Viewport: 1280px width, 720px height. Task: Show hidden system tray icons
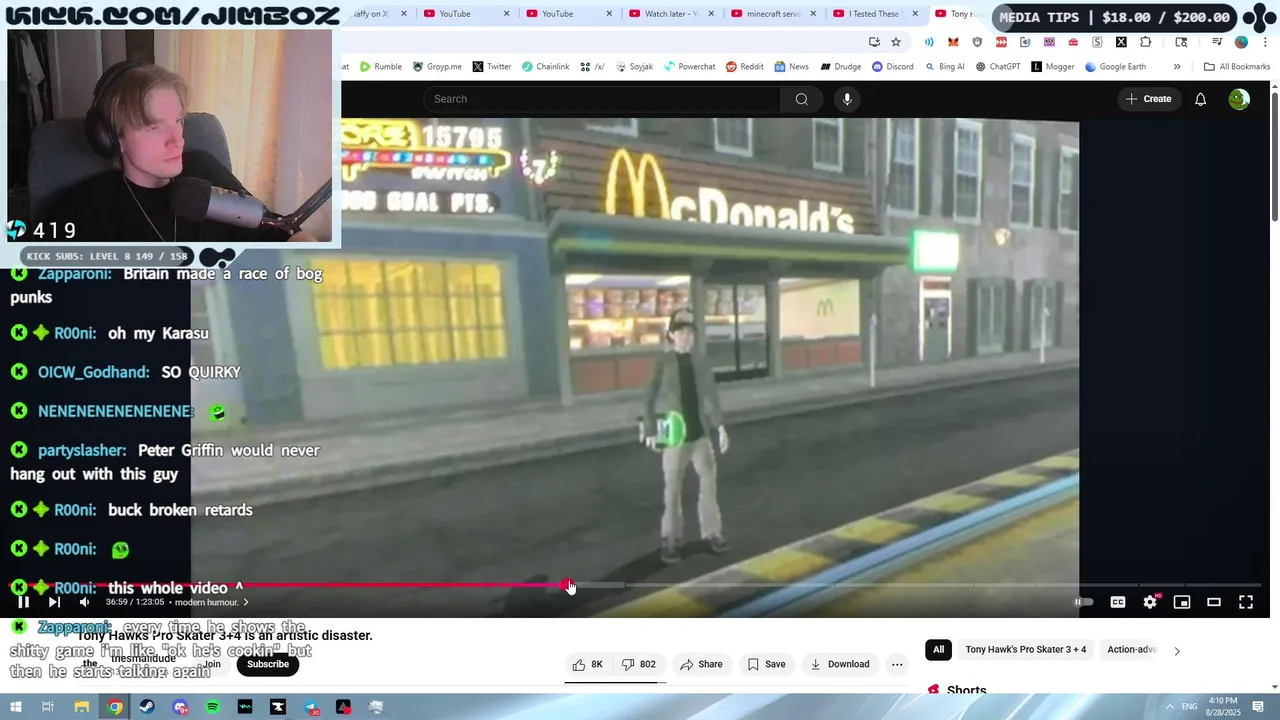pyautogui.click(x=1171, y=707)
